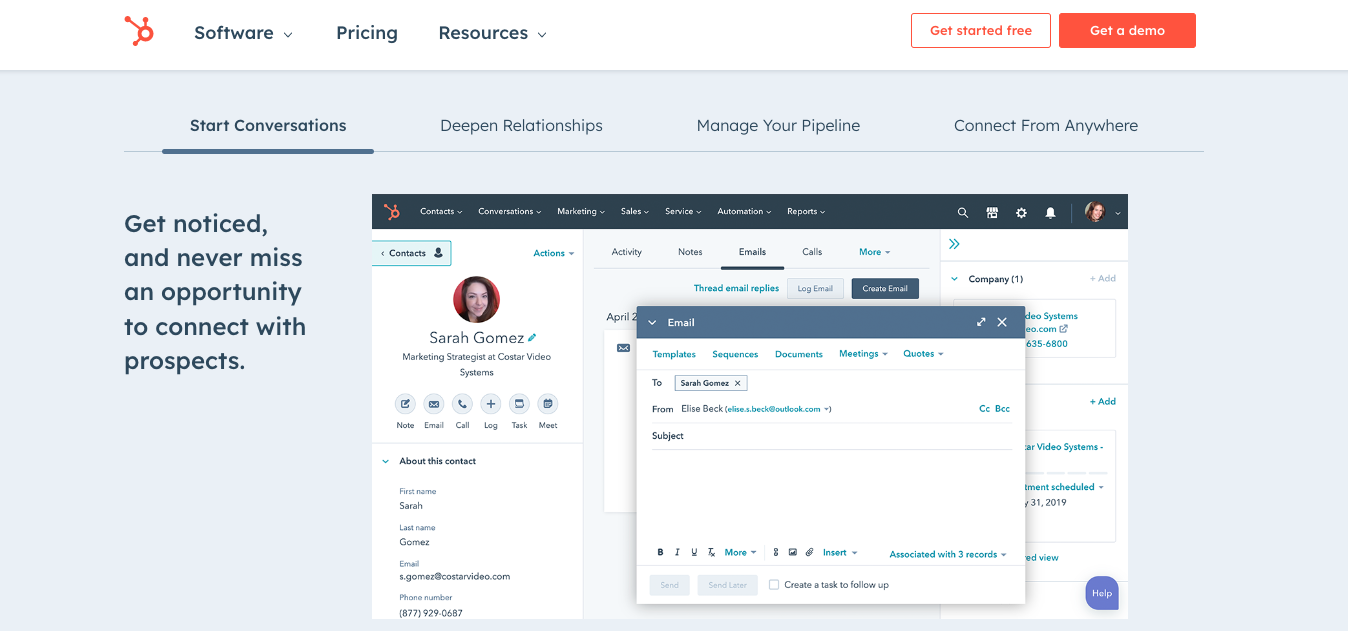The image size is (1348, 631).
Task: Switch to Connect From Anywhere tab
Action: (x=1046, y=126)
